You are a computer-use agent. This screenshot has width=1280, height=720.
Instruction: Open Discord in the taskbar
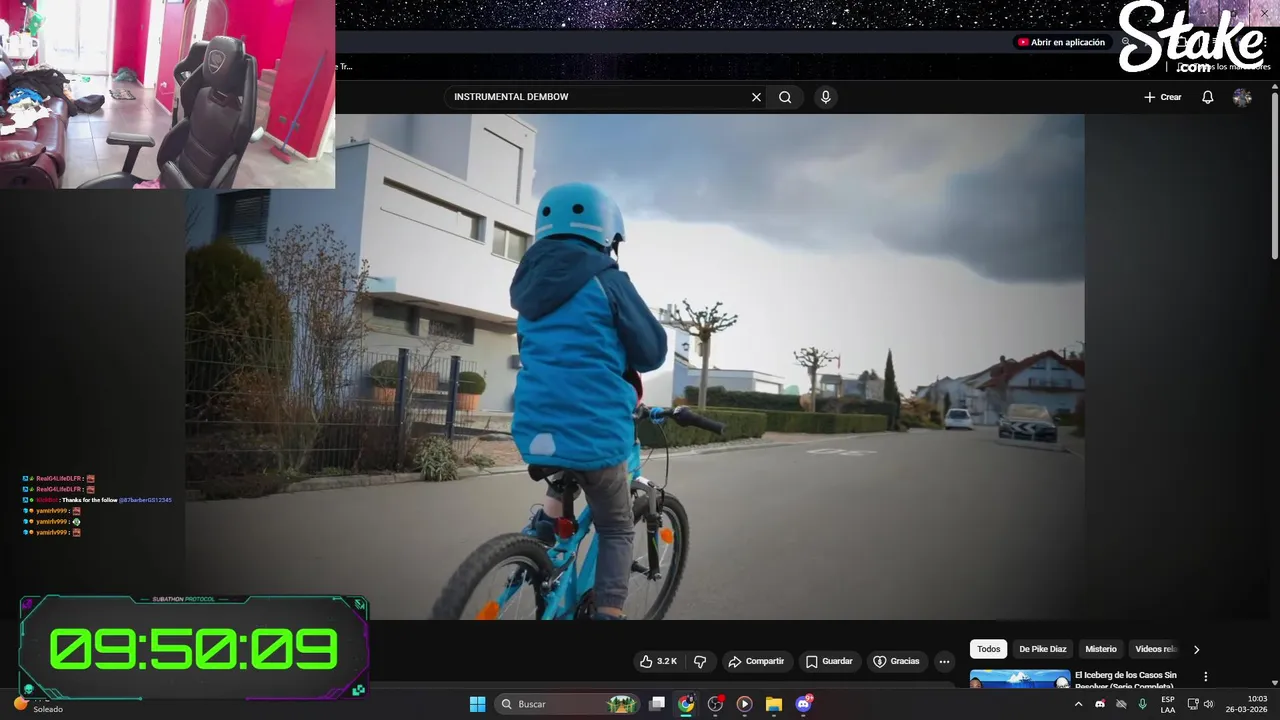pyautogui.click(x=803, y=704)
